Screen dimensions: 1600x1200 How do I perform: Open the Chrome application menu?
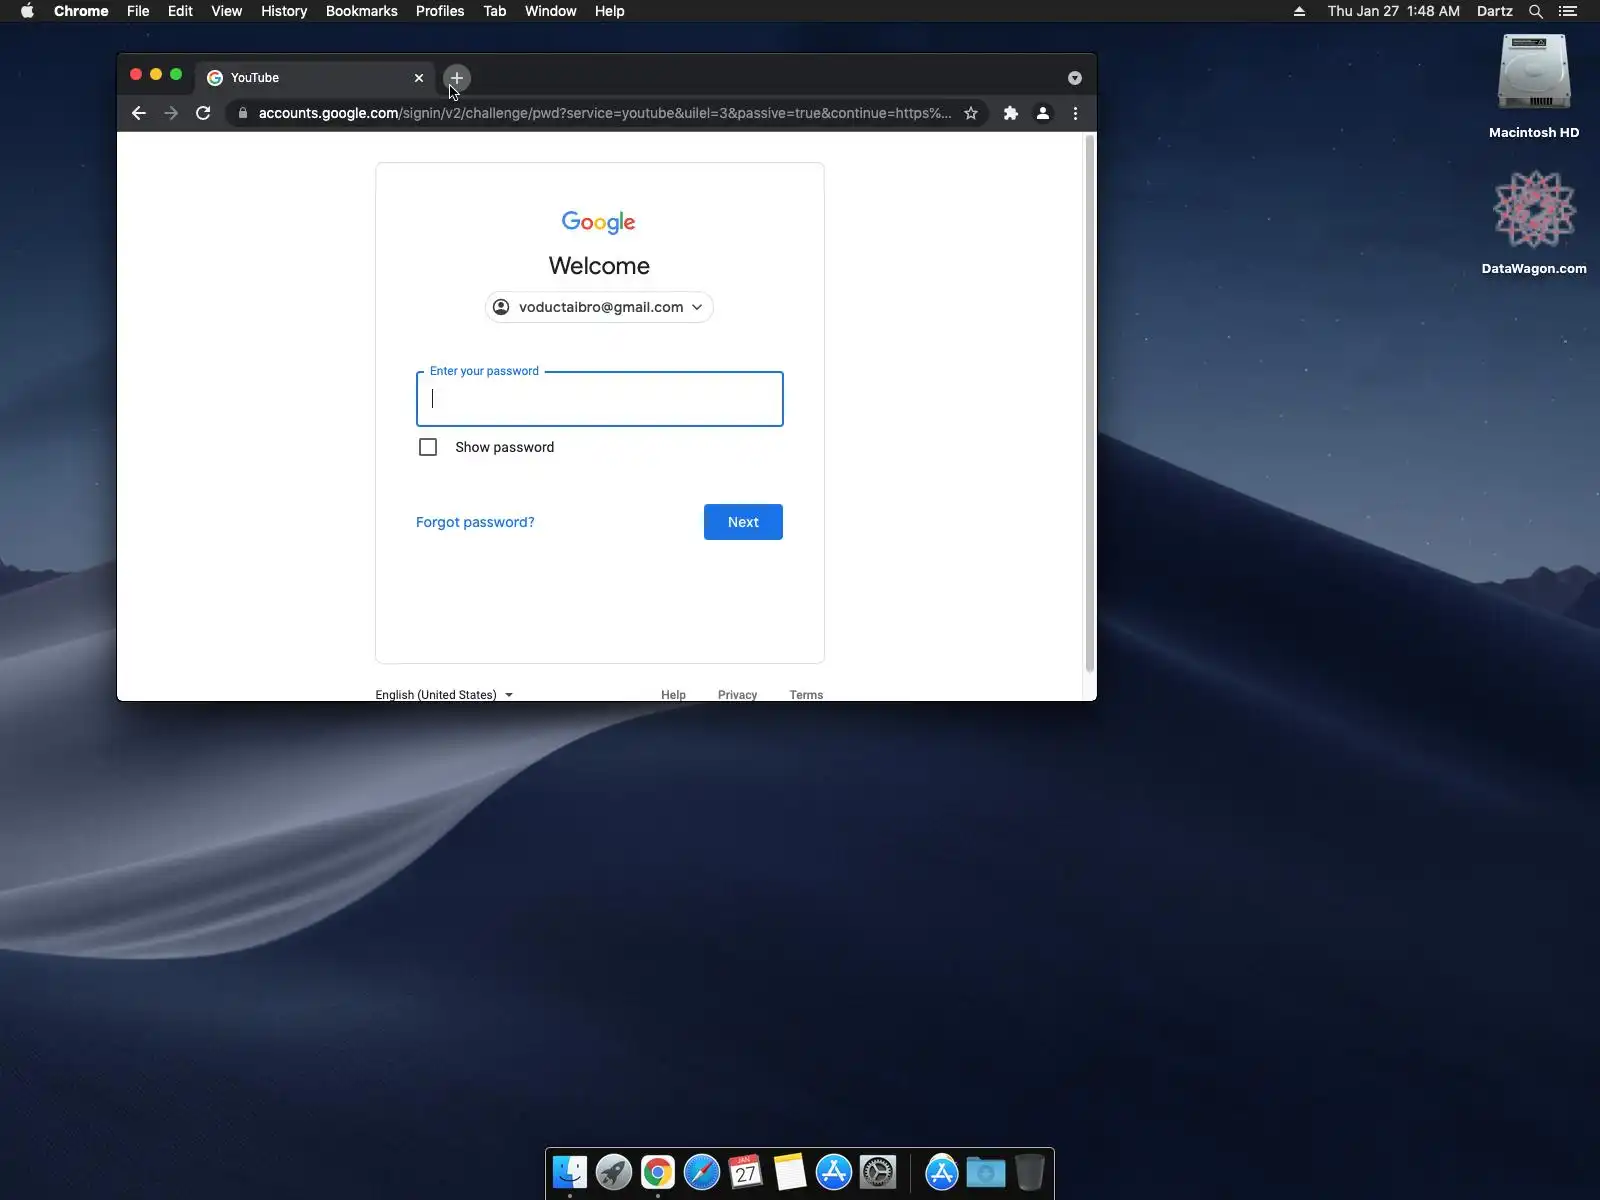point(81,11)
